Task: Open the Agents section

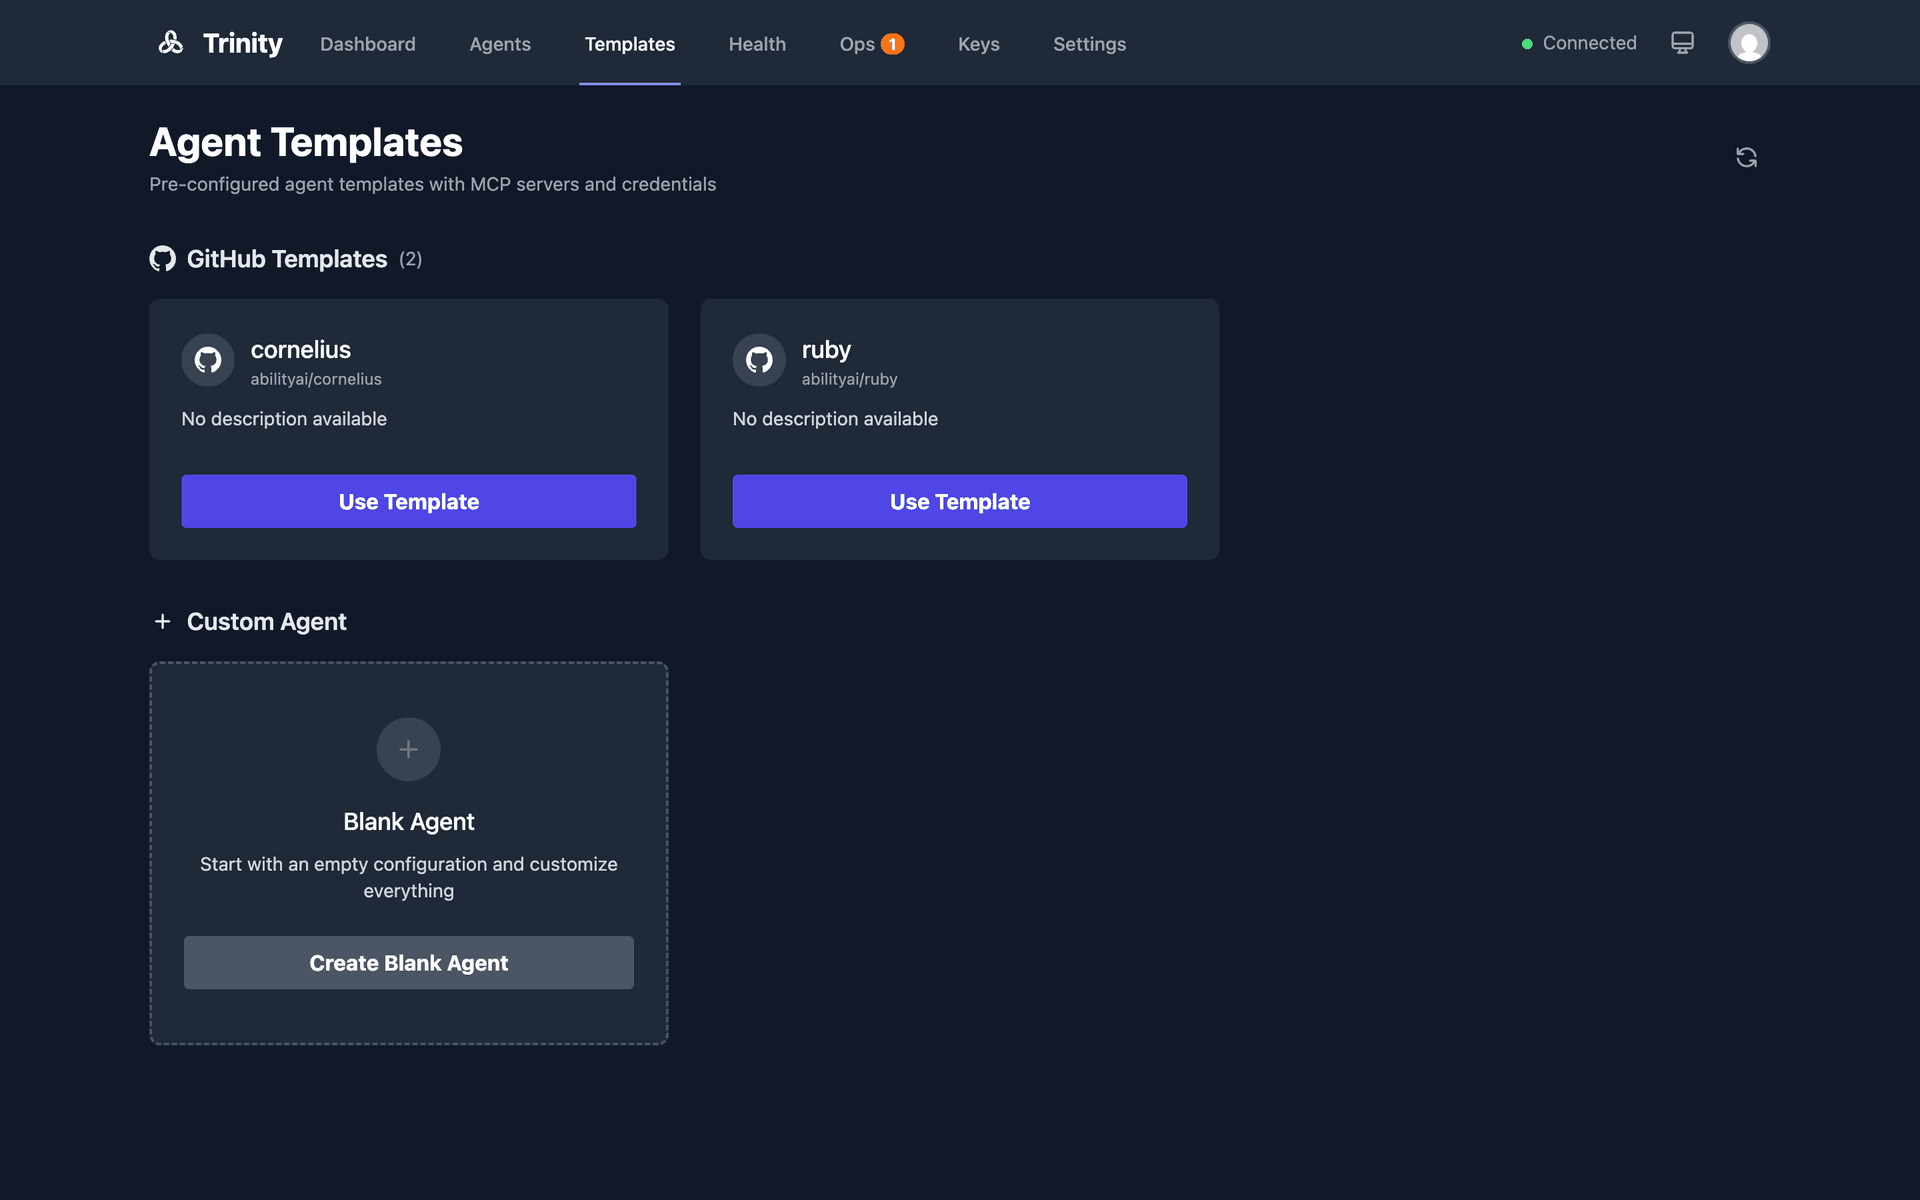Action: click(499, 44)
